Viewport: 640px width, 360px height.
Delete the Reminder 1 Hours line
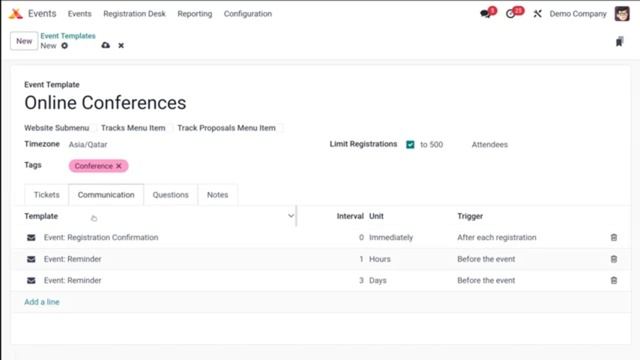pyautogui.click(x=613, y=259)
